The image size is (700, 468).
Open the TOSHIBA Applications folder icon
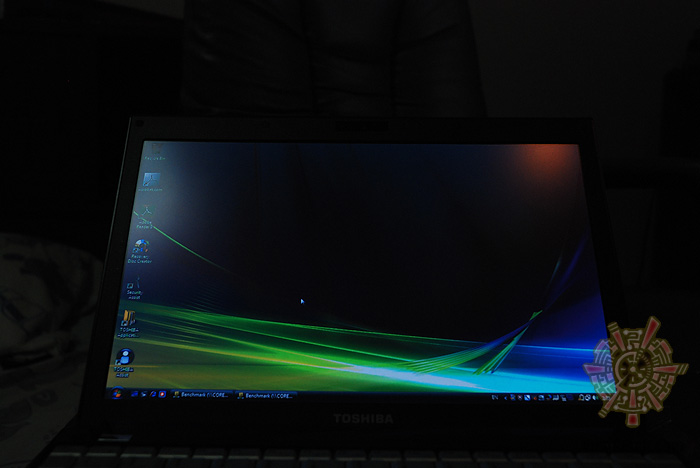coord(129,324)
